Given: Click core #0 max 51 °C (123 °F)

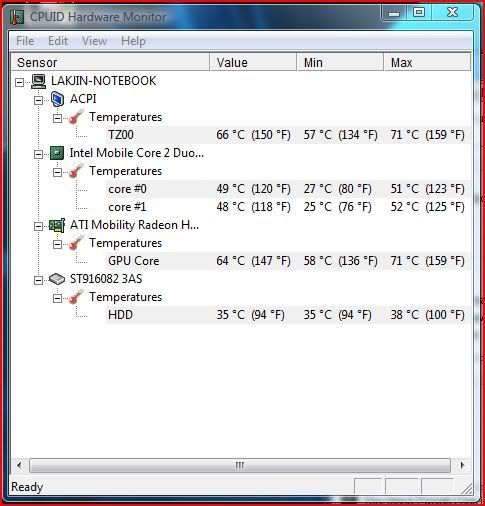Looking at the screenshot, I should 427,189.
